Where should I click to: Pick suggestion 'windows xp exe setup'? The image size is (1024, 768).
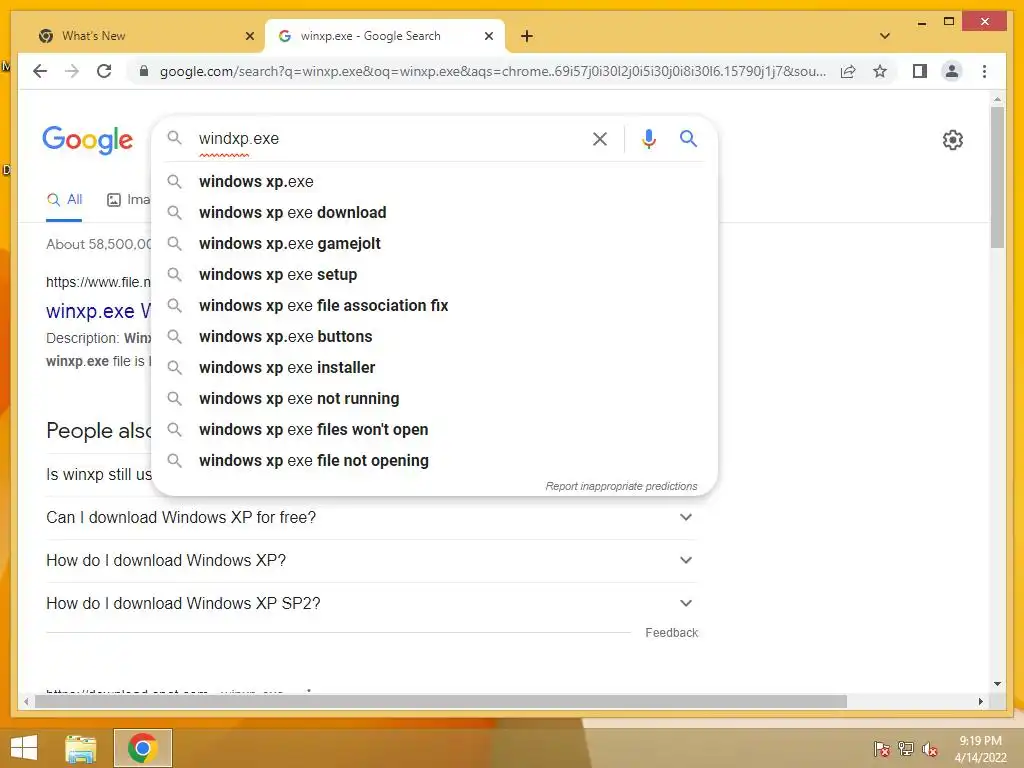[x=434, y=274]
